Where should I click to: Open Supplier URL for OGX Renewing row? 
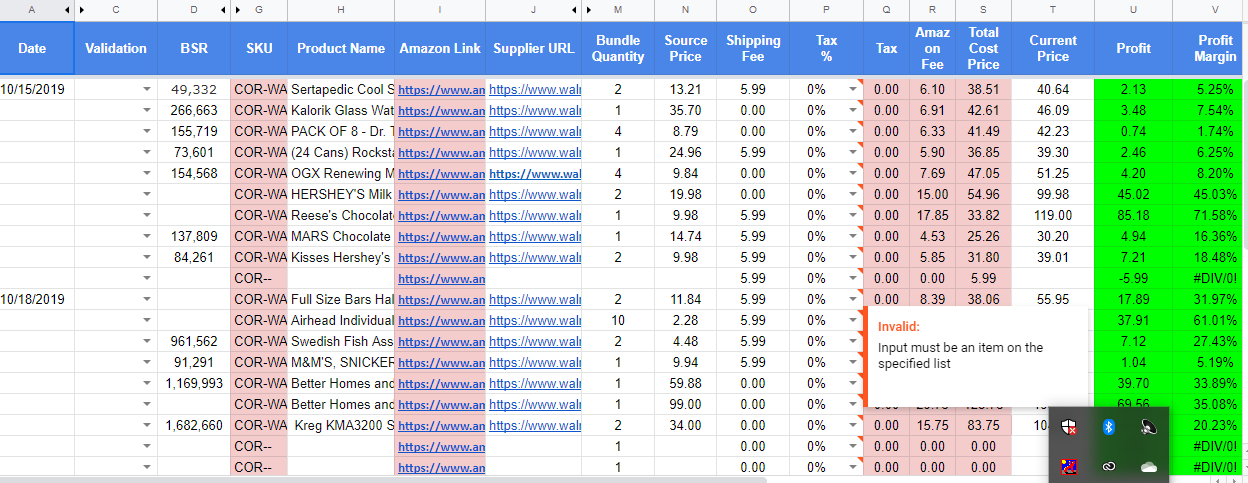coord(534,173)
